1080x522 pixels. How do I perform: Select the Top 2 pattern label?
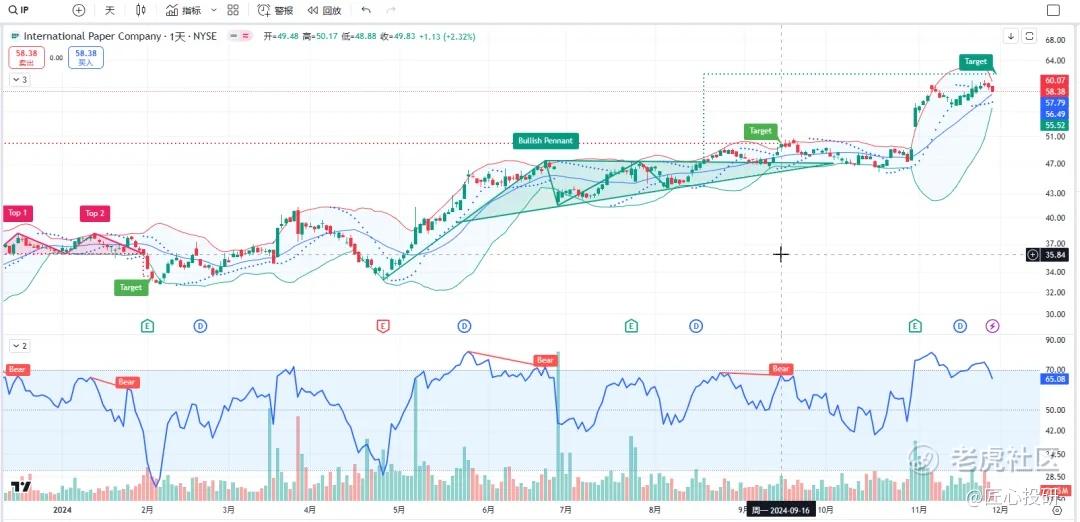pos(95,213)
